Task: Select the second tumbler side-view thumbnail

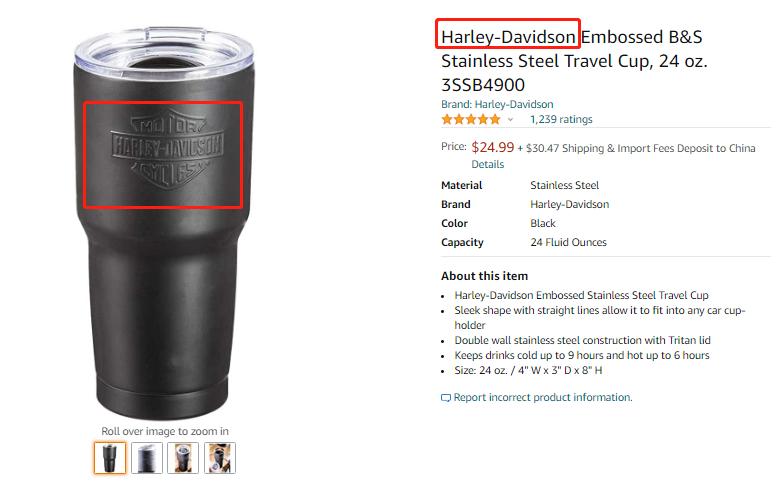Action: coord(146,458)
